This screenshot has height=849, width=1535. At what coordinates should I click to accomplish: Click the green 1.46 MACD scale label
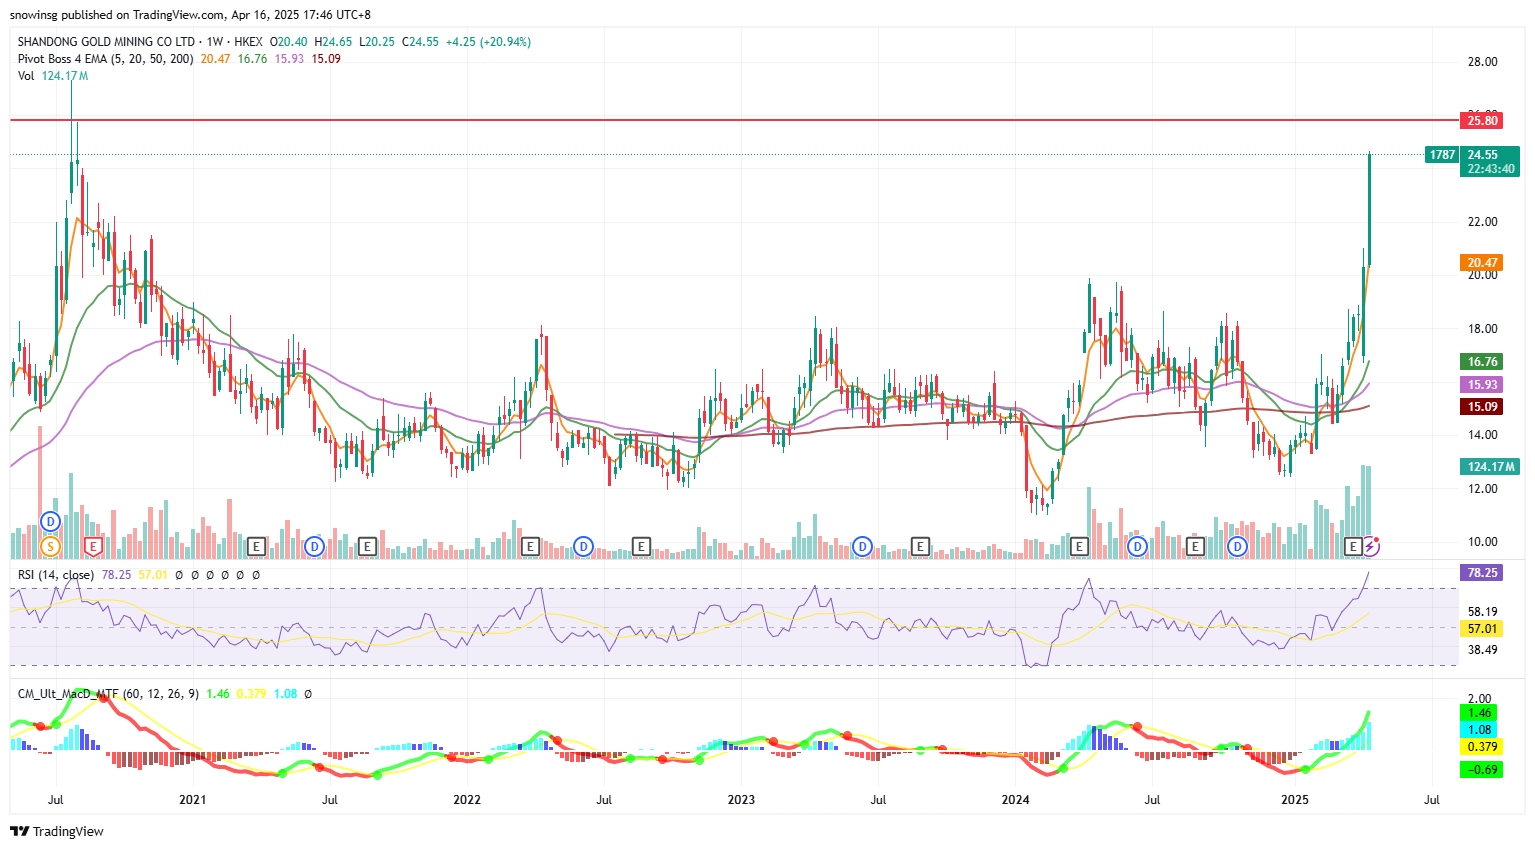coord(1481,713)
